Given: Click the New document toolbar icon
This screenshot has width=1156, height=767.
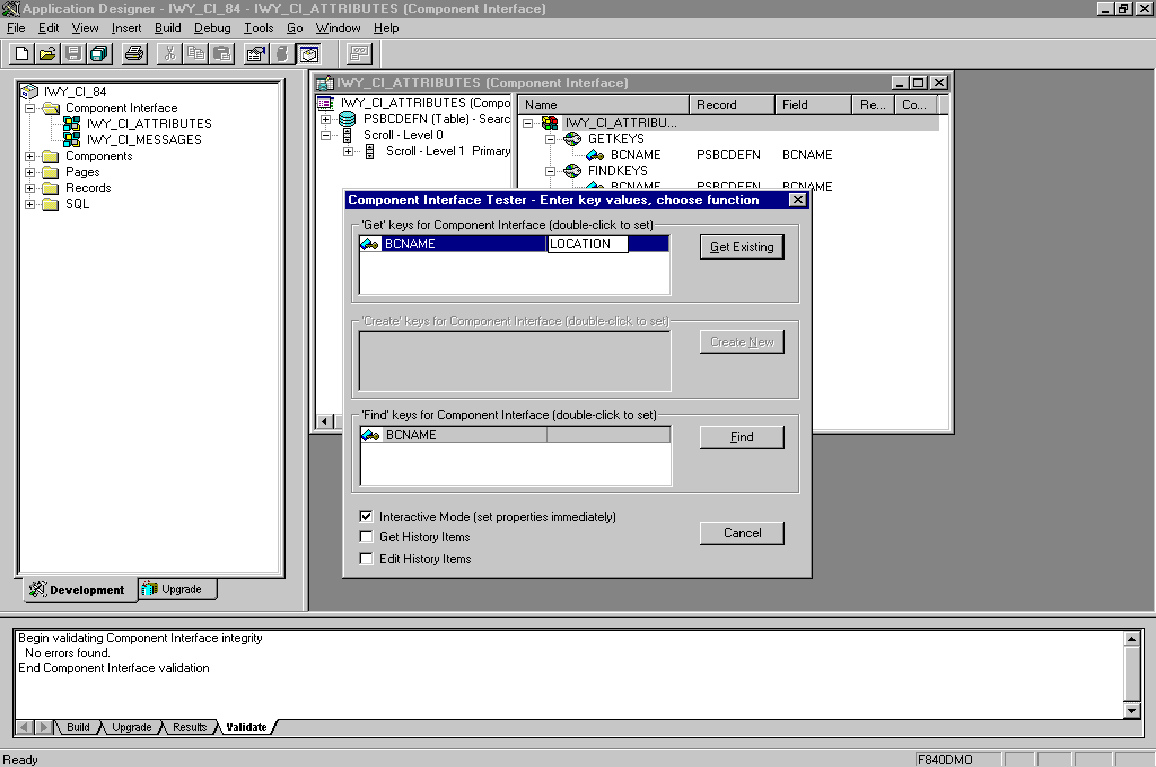Looking at the screenshot, I should pyautogui.click(x=22, y=54).
